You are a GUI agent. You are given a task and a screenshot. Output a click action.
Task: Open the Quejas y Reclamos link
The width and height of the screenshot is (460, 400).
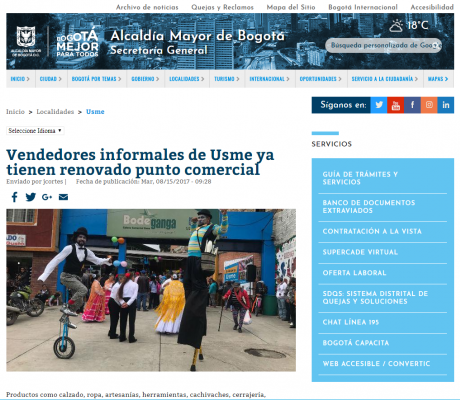pos(222,7)
